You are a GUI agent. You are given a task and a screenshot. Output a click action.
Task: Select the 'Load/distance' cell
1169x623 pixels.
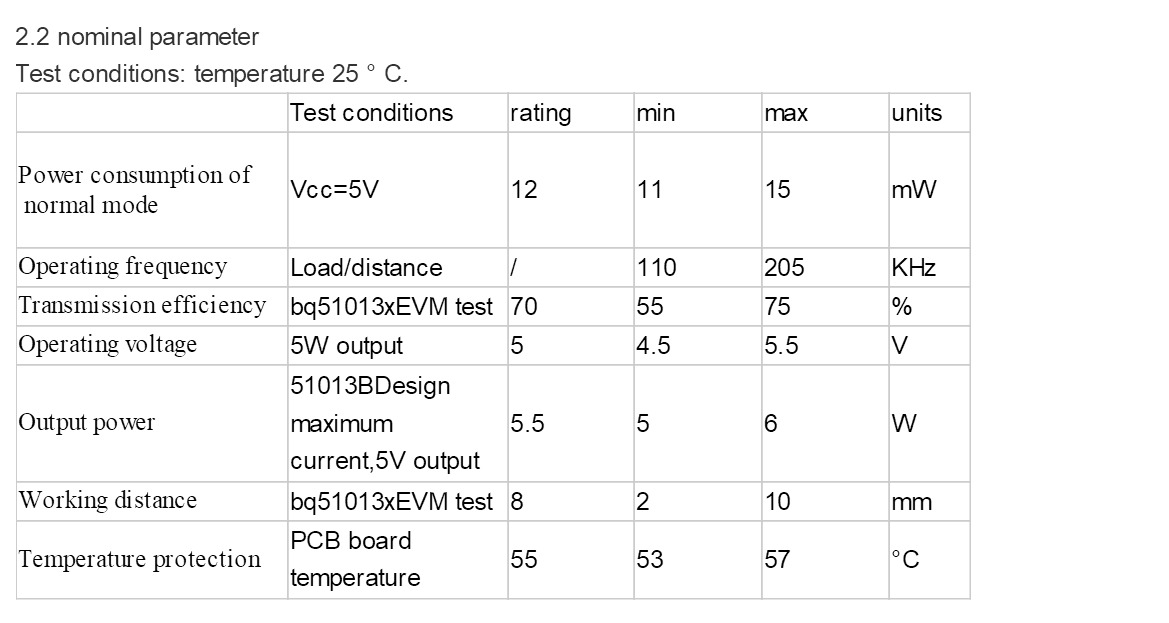coord(397,267)
